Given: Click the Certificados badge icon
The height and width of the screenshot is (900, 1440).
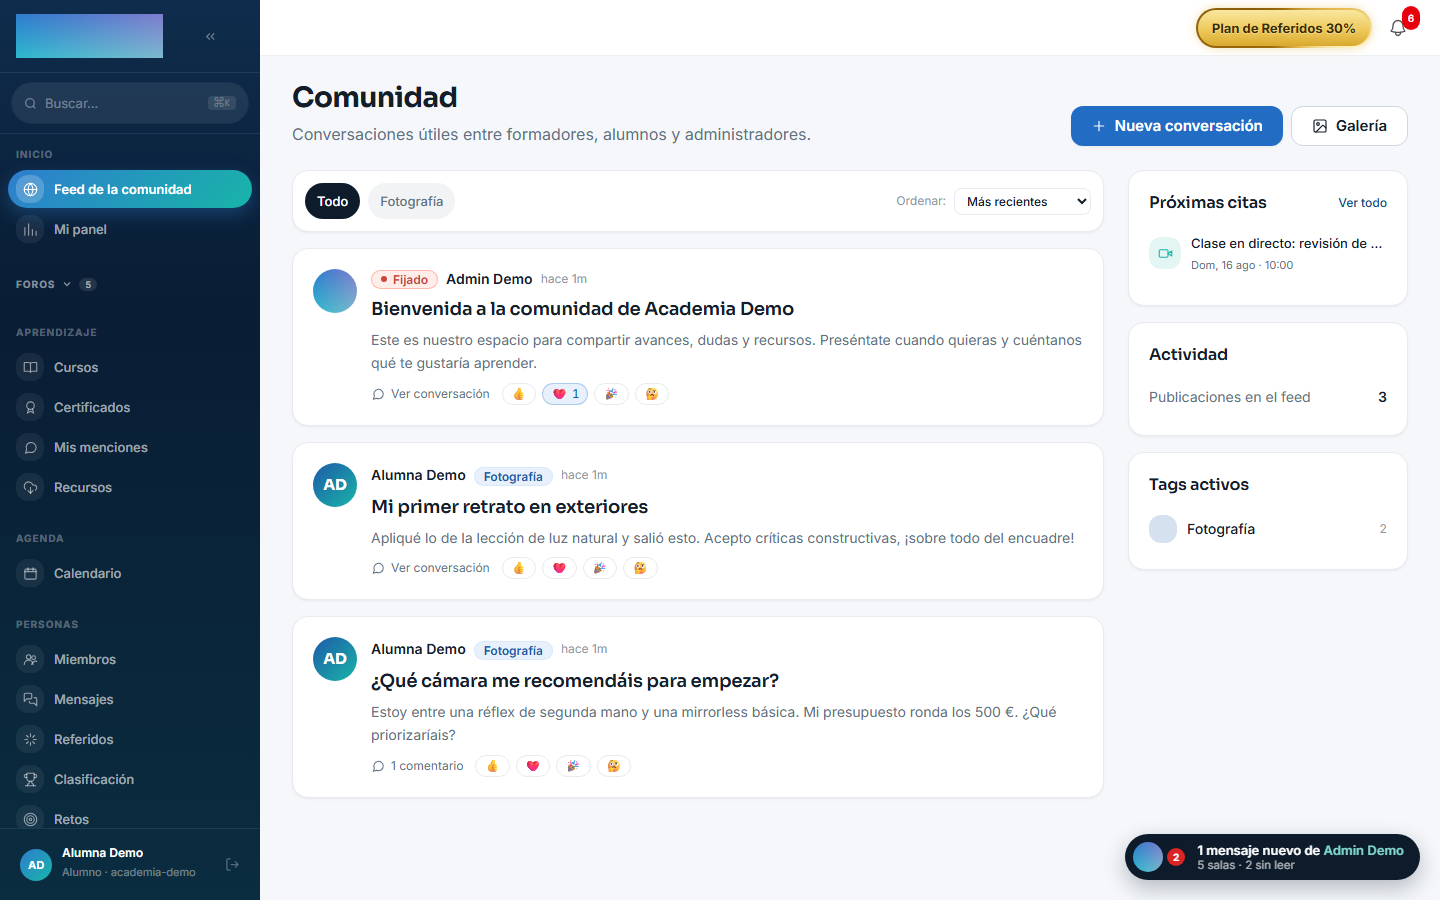Looking at the screenshot, I should [x=31, y=407].
